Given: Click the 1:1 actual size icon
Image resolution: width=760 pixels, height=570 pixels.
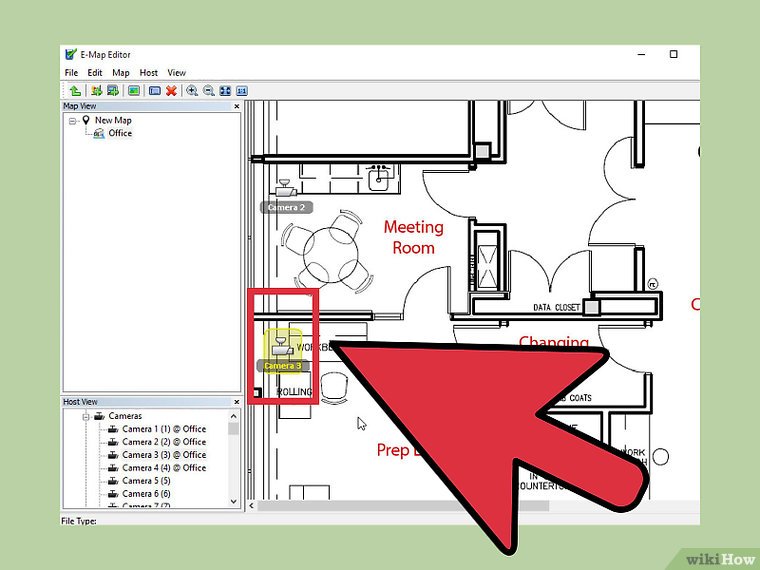Looking at the screenshot, I should [x=240, y=90].
